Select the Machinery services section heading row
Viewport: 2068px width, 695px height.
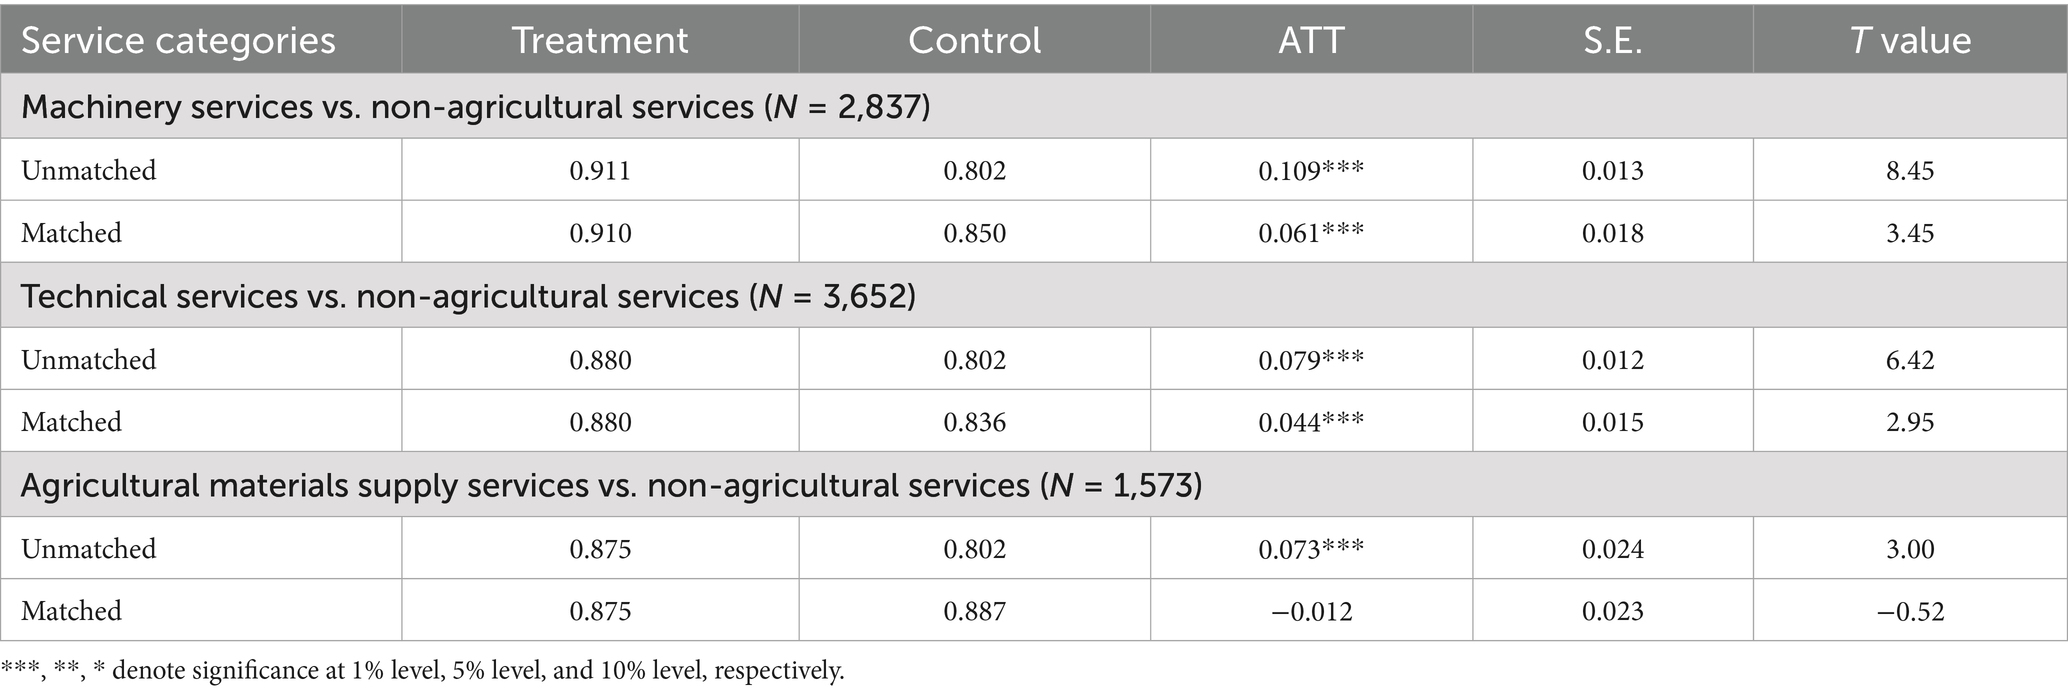(x=476, y=106)
